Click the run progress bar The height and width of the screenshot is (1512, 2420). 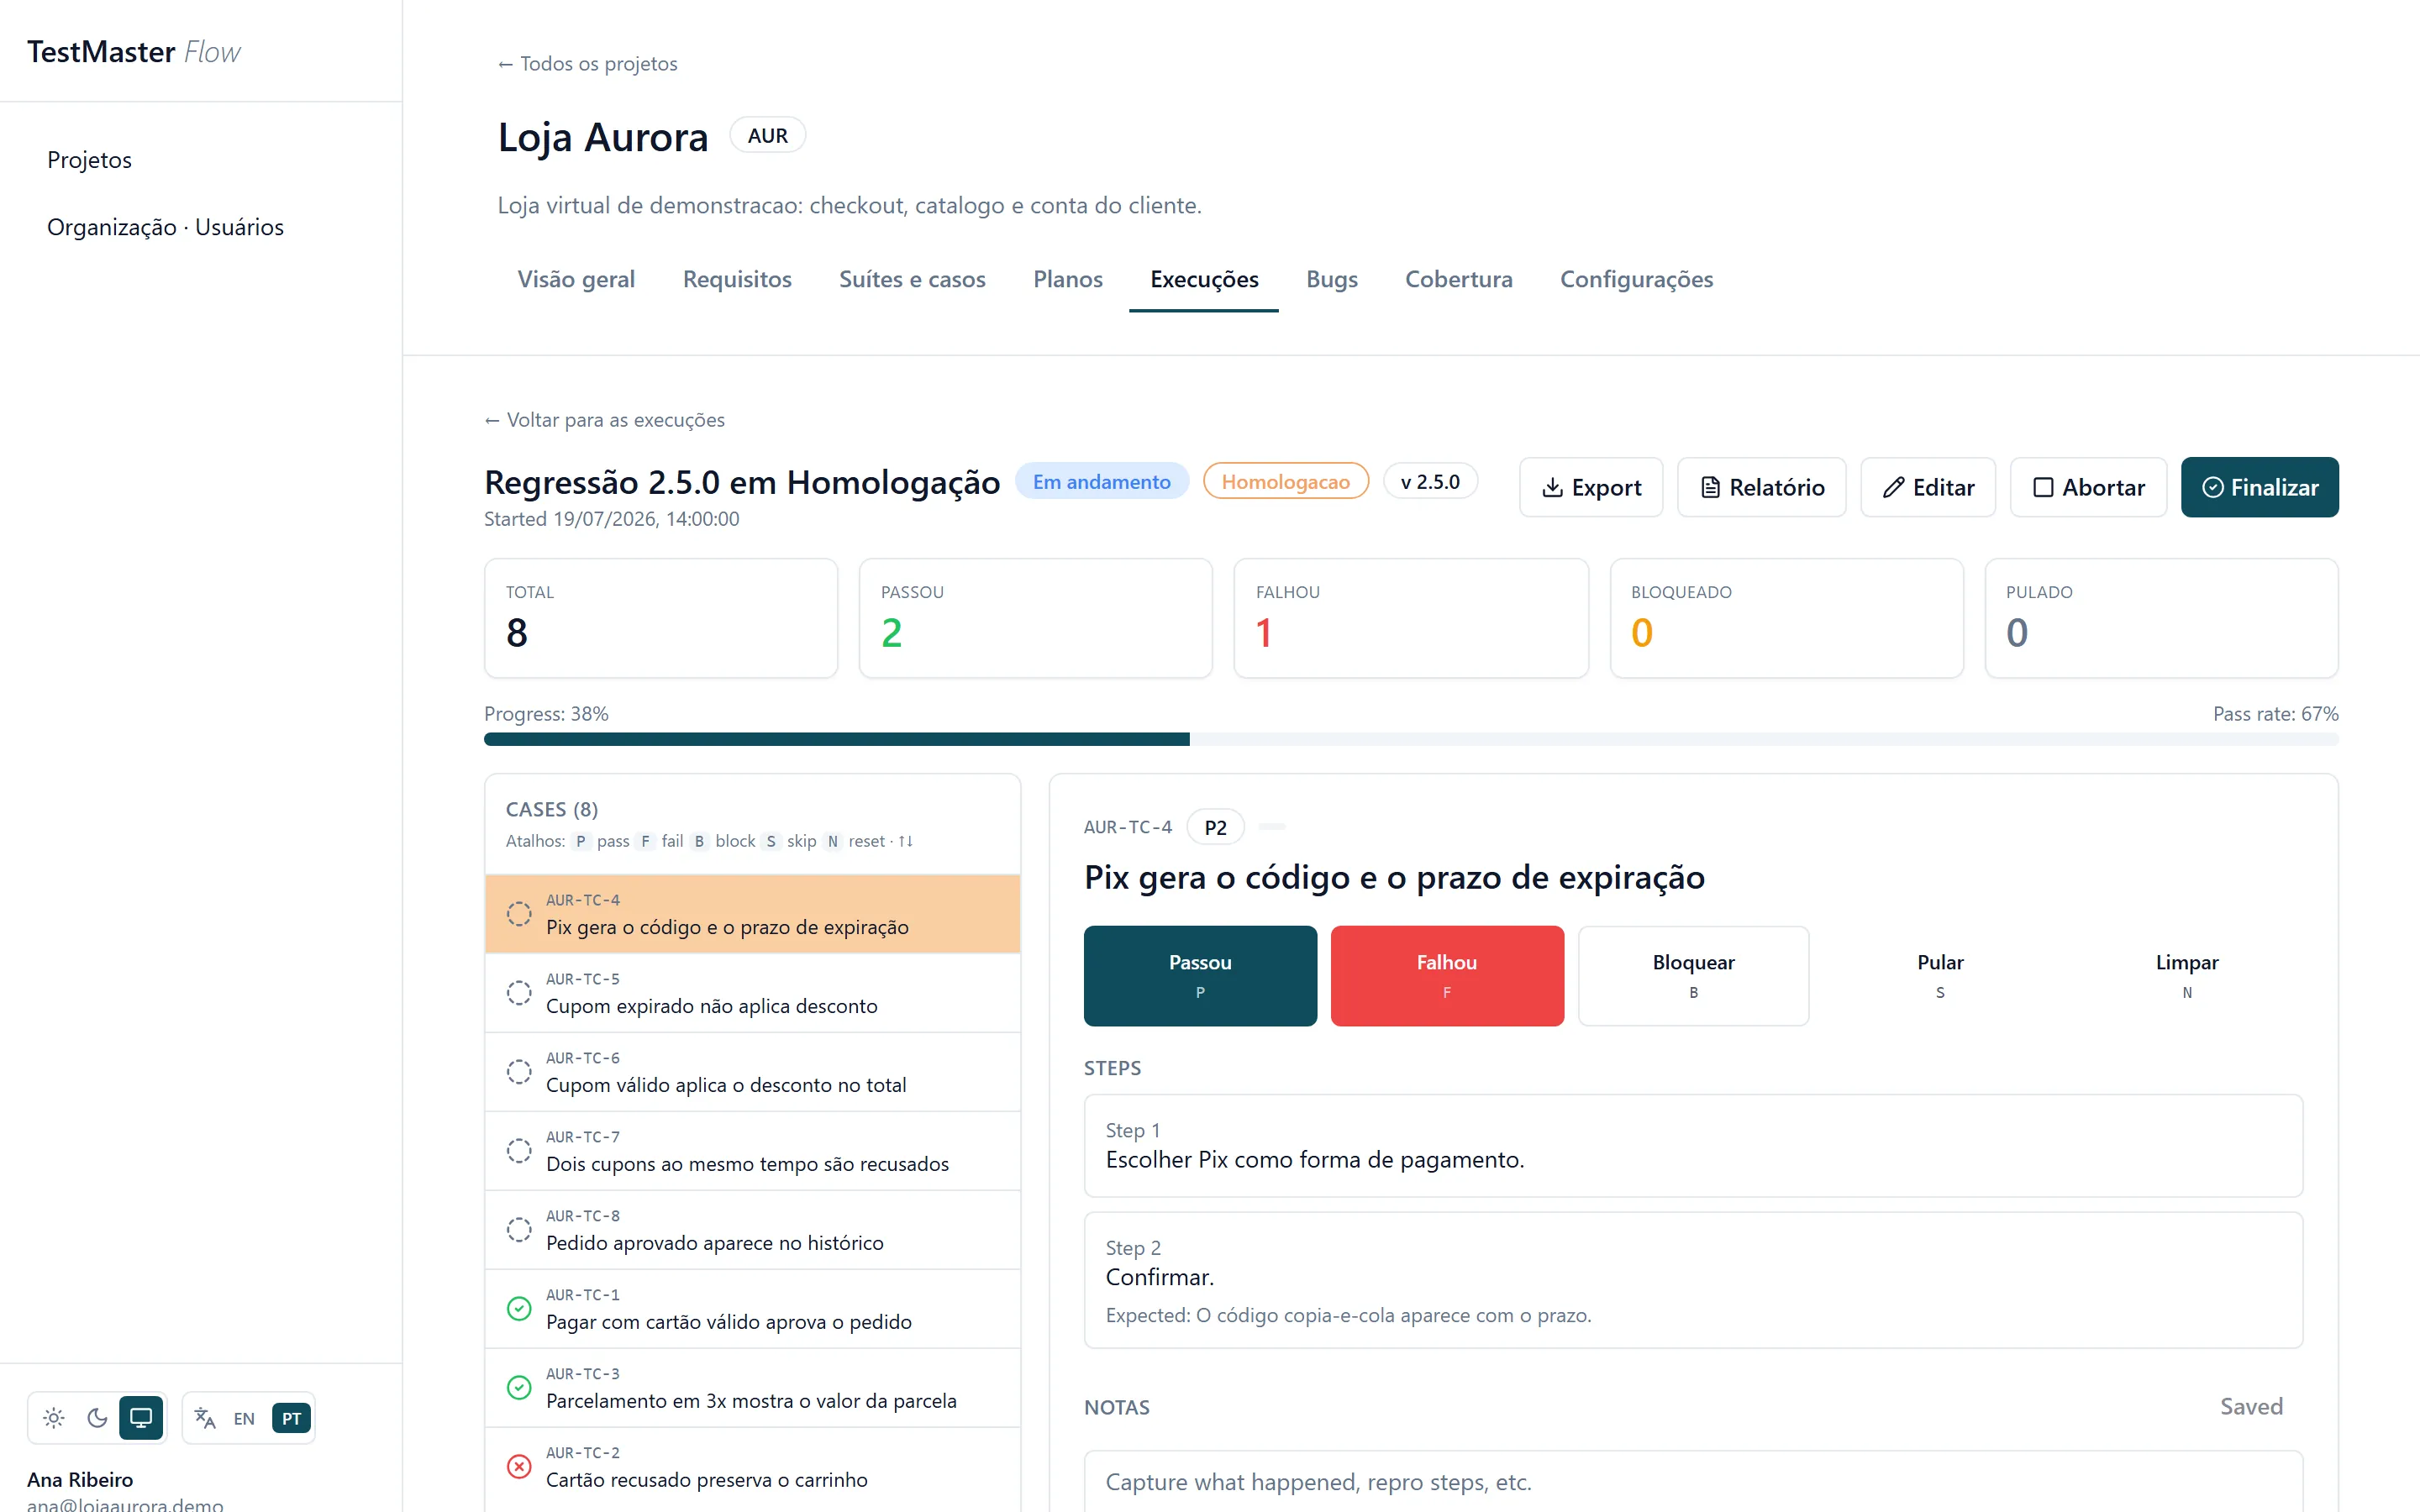[x=1411, y=739]
